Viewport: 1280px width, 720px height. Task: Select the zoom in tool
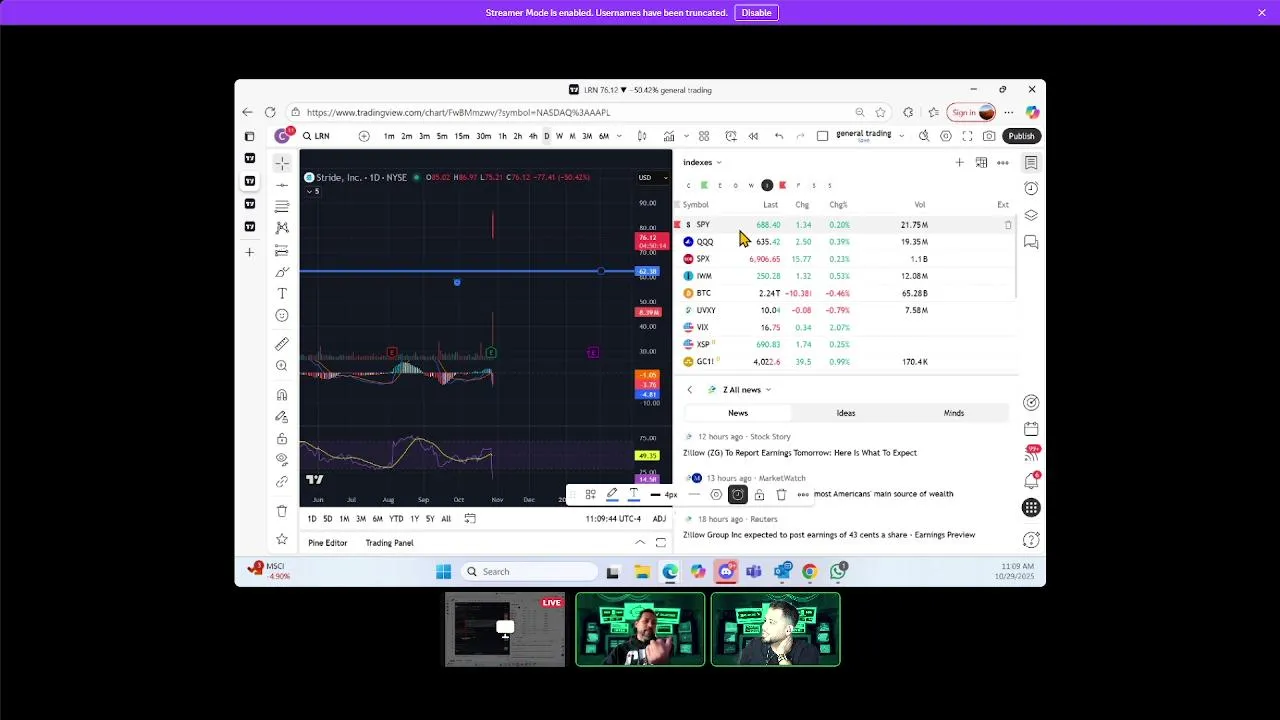pos(282,366)
